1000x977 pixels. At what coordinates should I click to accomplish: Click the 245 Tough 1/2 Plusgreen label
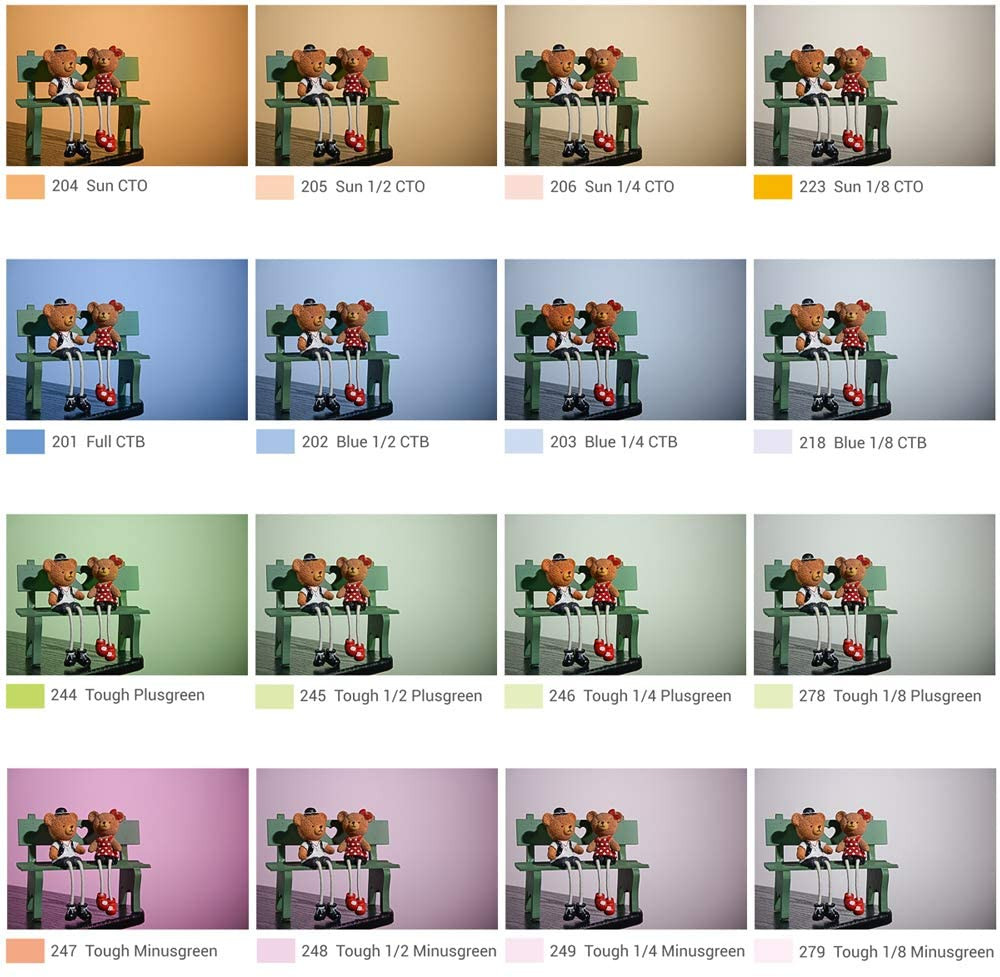391,696
